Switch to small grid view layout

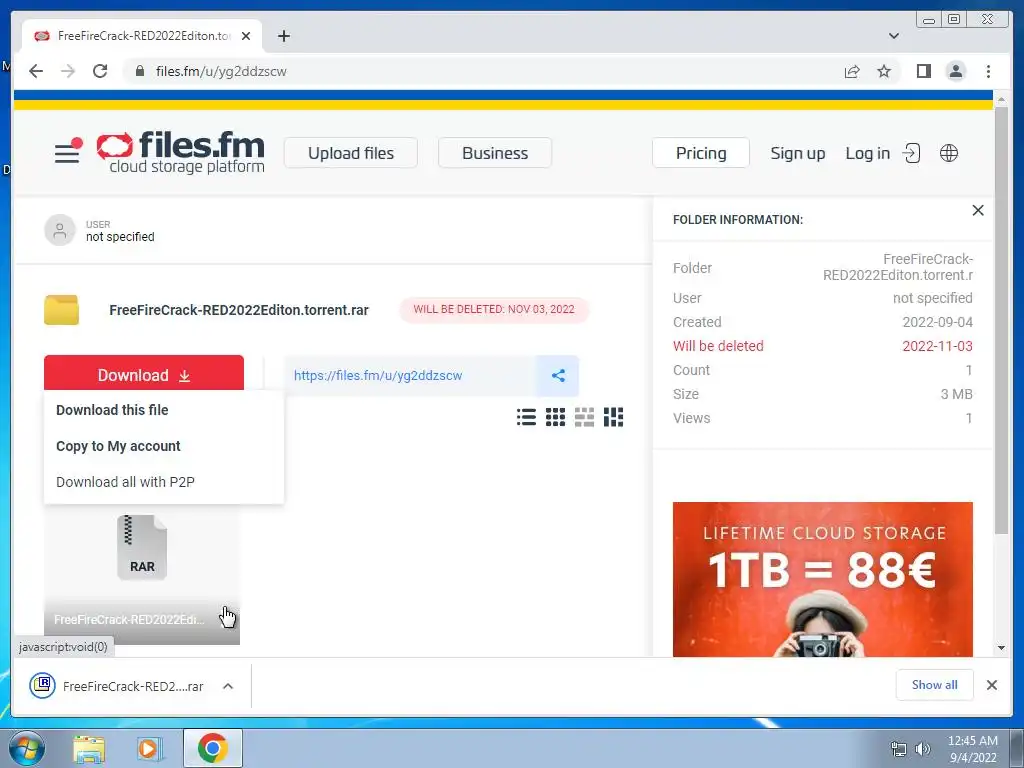(555, 417)
